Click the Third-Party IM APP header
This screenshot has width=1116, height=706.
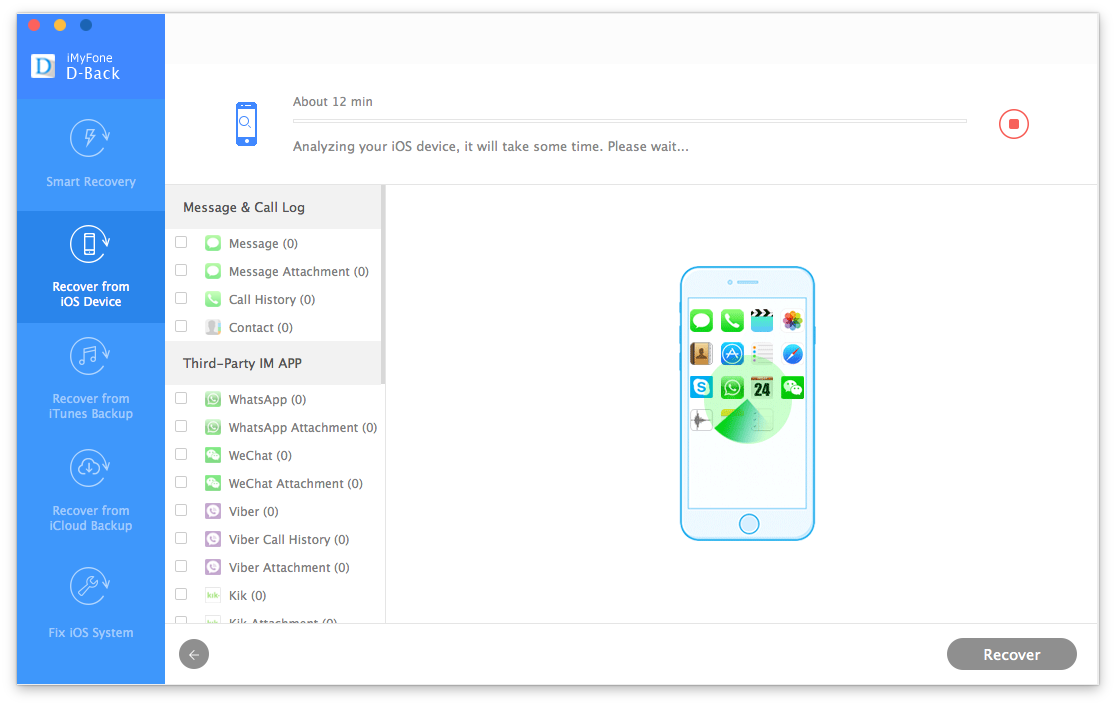coord(273,363)
